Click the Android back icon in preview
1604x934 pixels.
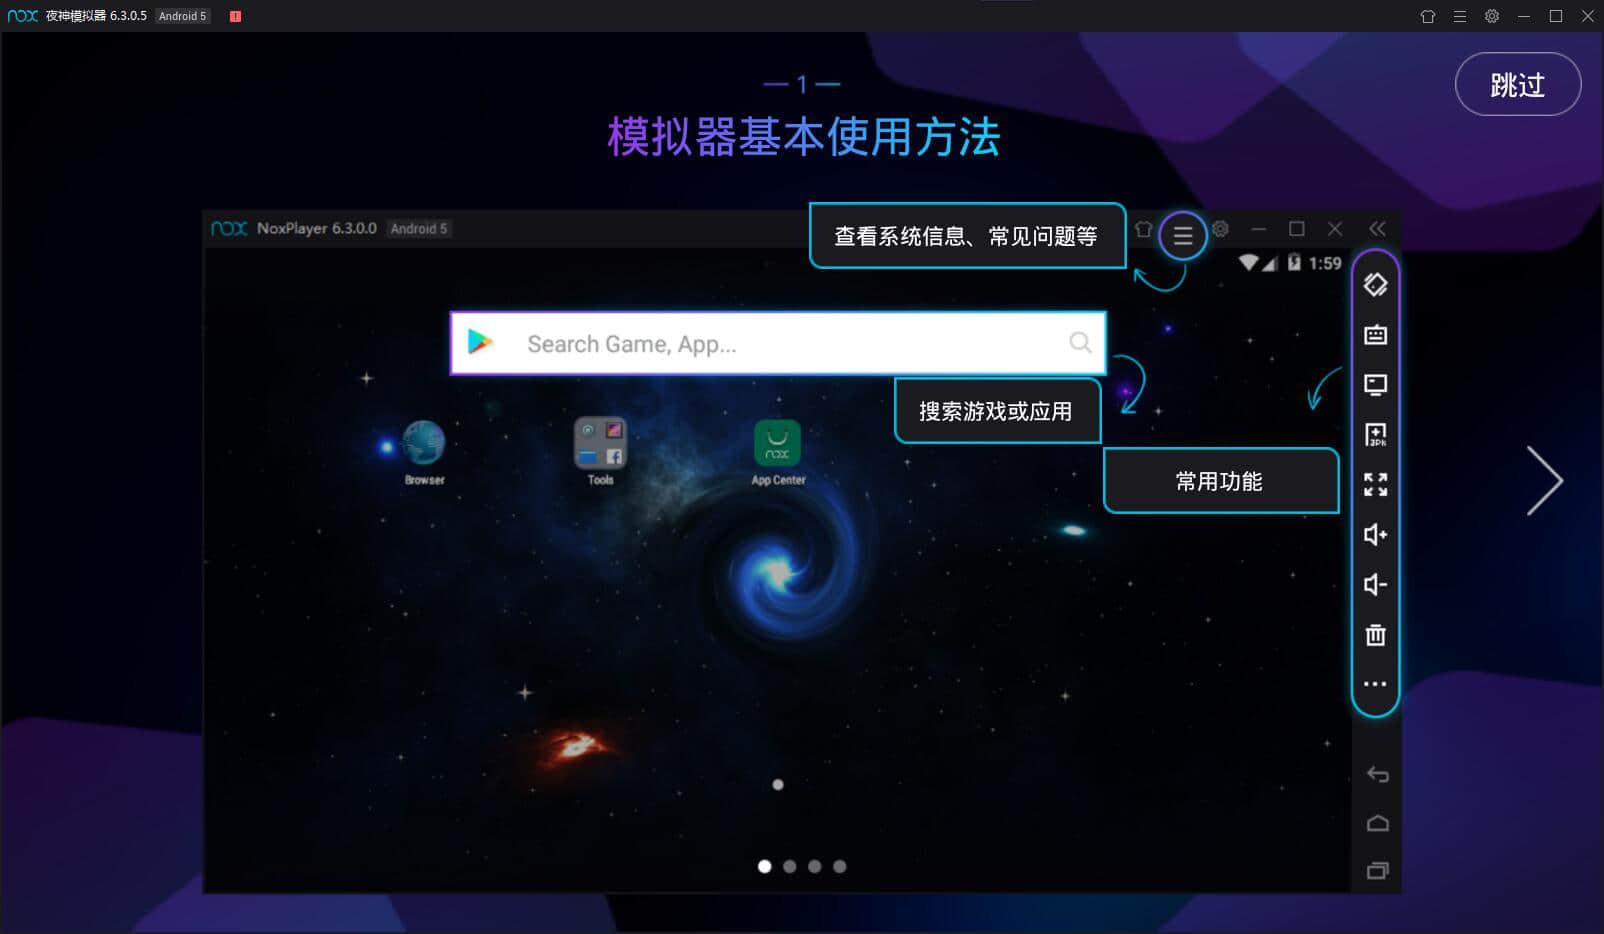click(1377, 774)
